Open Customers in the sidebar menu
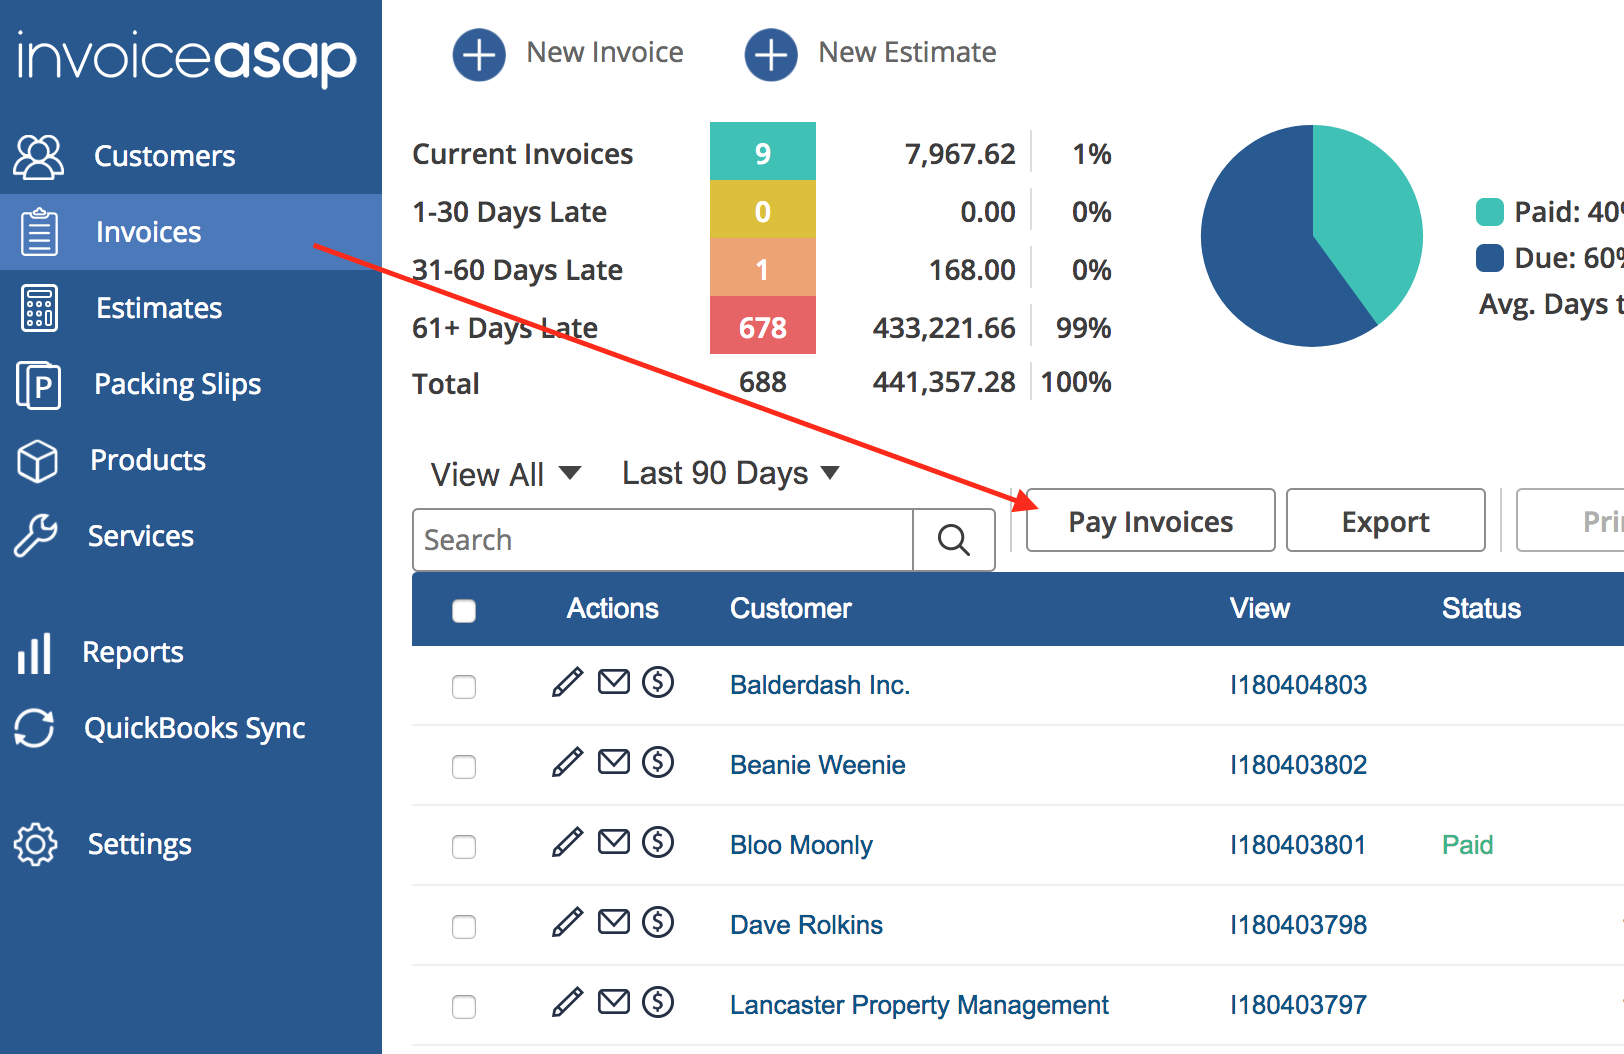This screenshot has width=1624, height=1054. (191, 156)
